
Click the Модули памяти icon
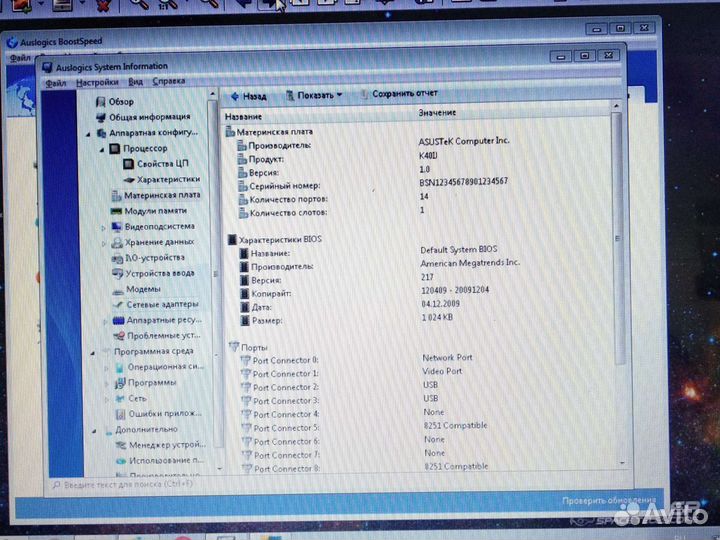[117, 211]
